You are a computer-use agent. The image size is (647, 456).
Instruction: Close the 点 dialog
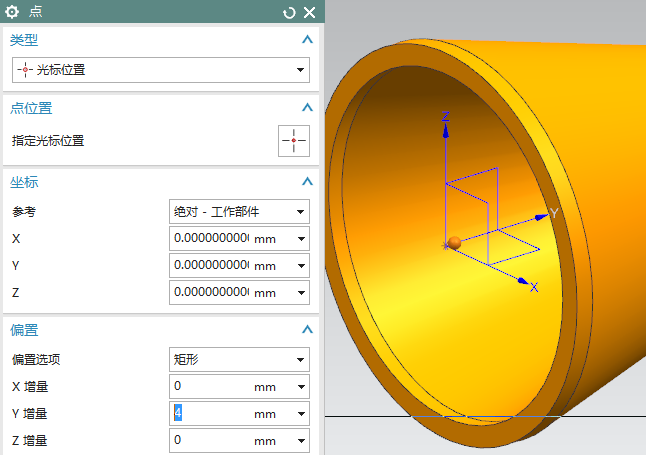(309, 12)
